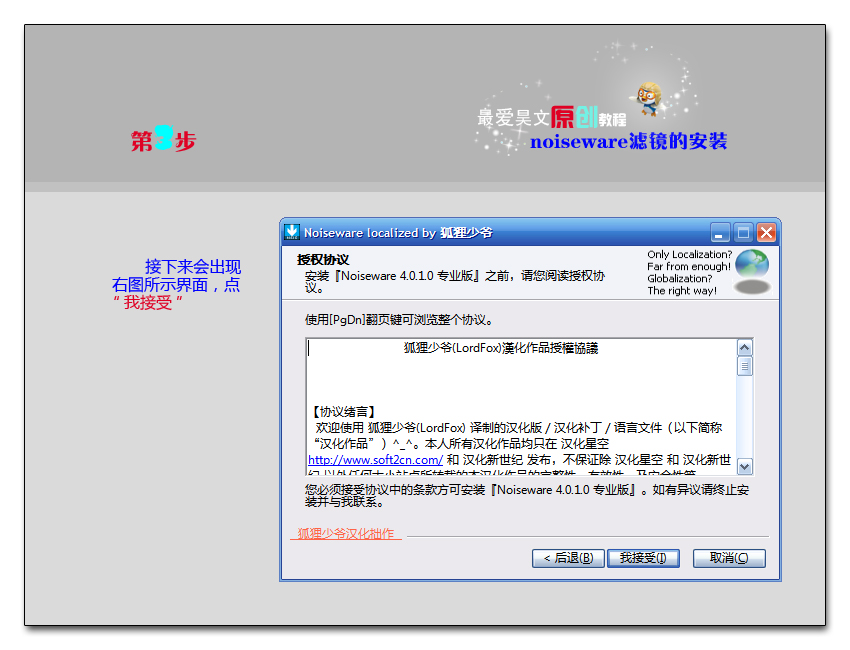Click the 使用[PgDn]翻页键可浏览整个协议 instruction text
This screenshot has width=850, height=650.
click(399, 320)
